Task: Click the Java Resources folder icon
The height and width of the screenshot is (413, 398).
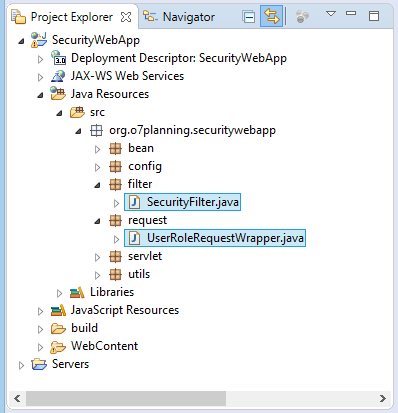Action: tap(58, 94)
